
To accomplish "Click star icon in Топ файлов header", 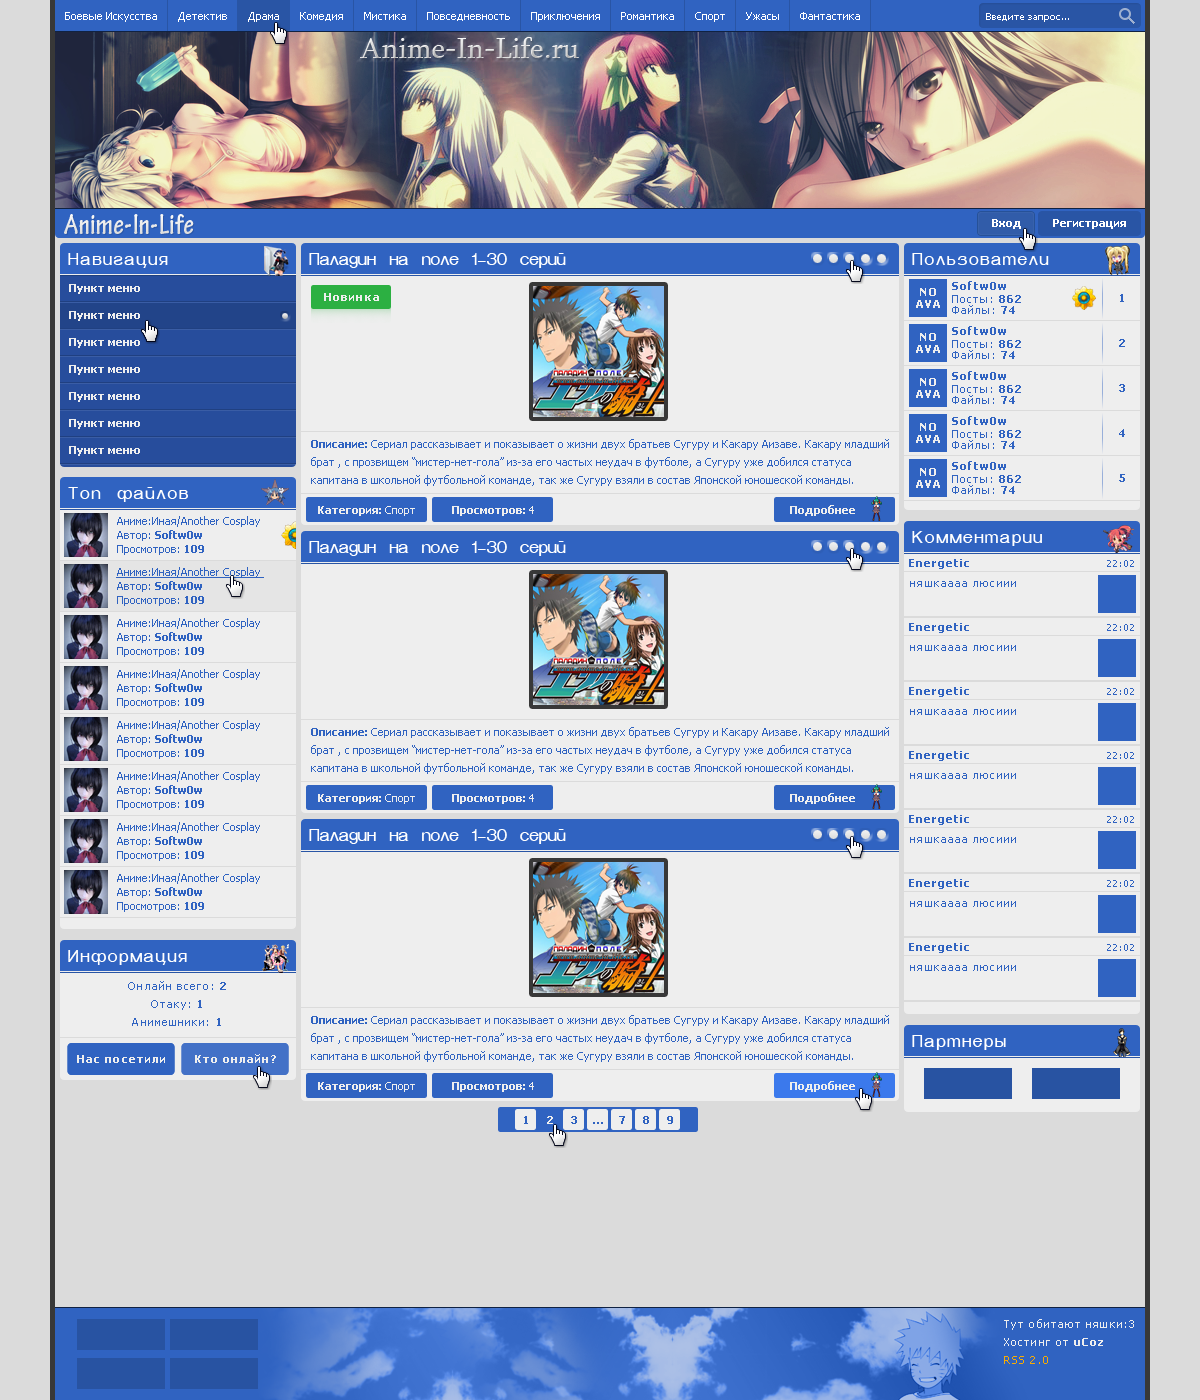I will [x=274, y=492].
